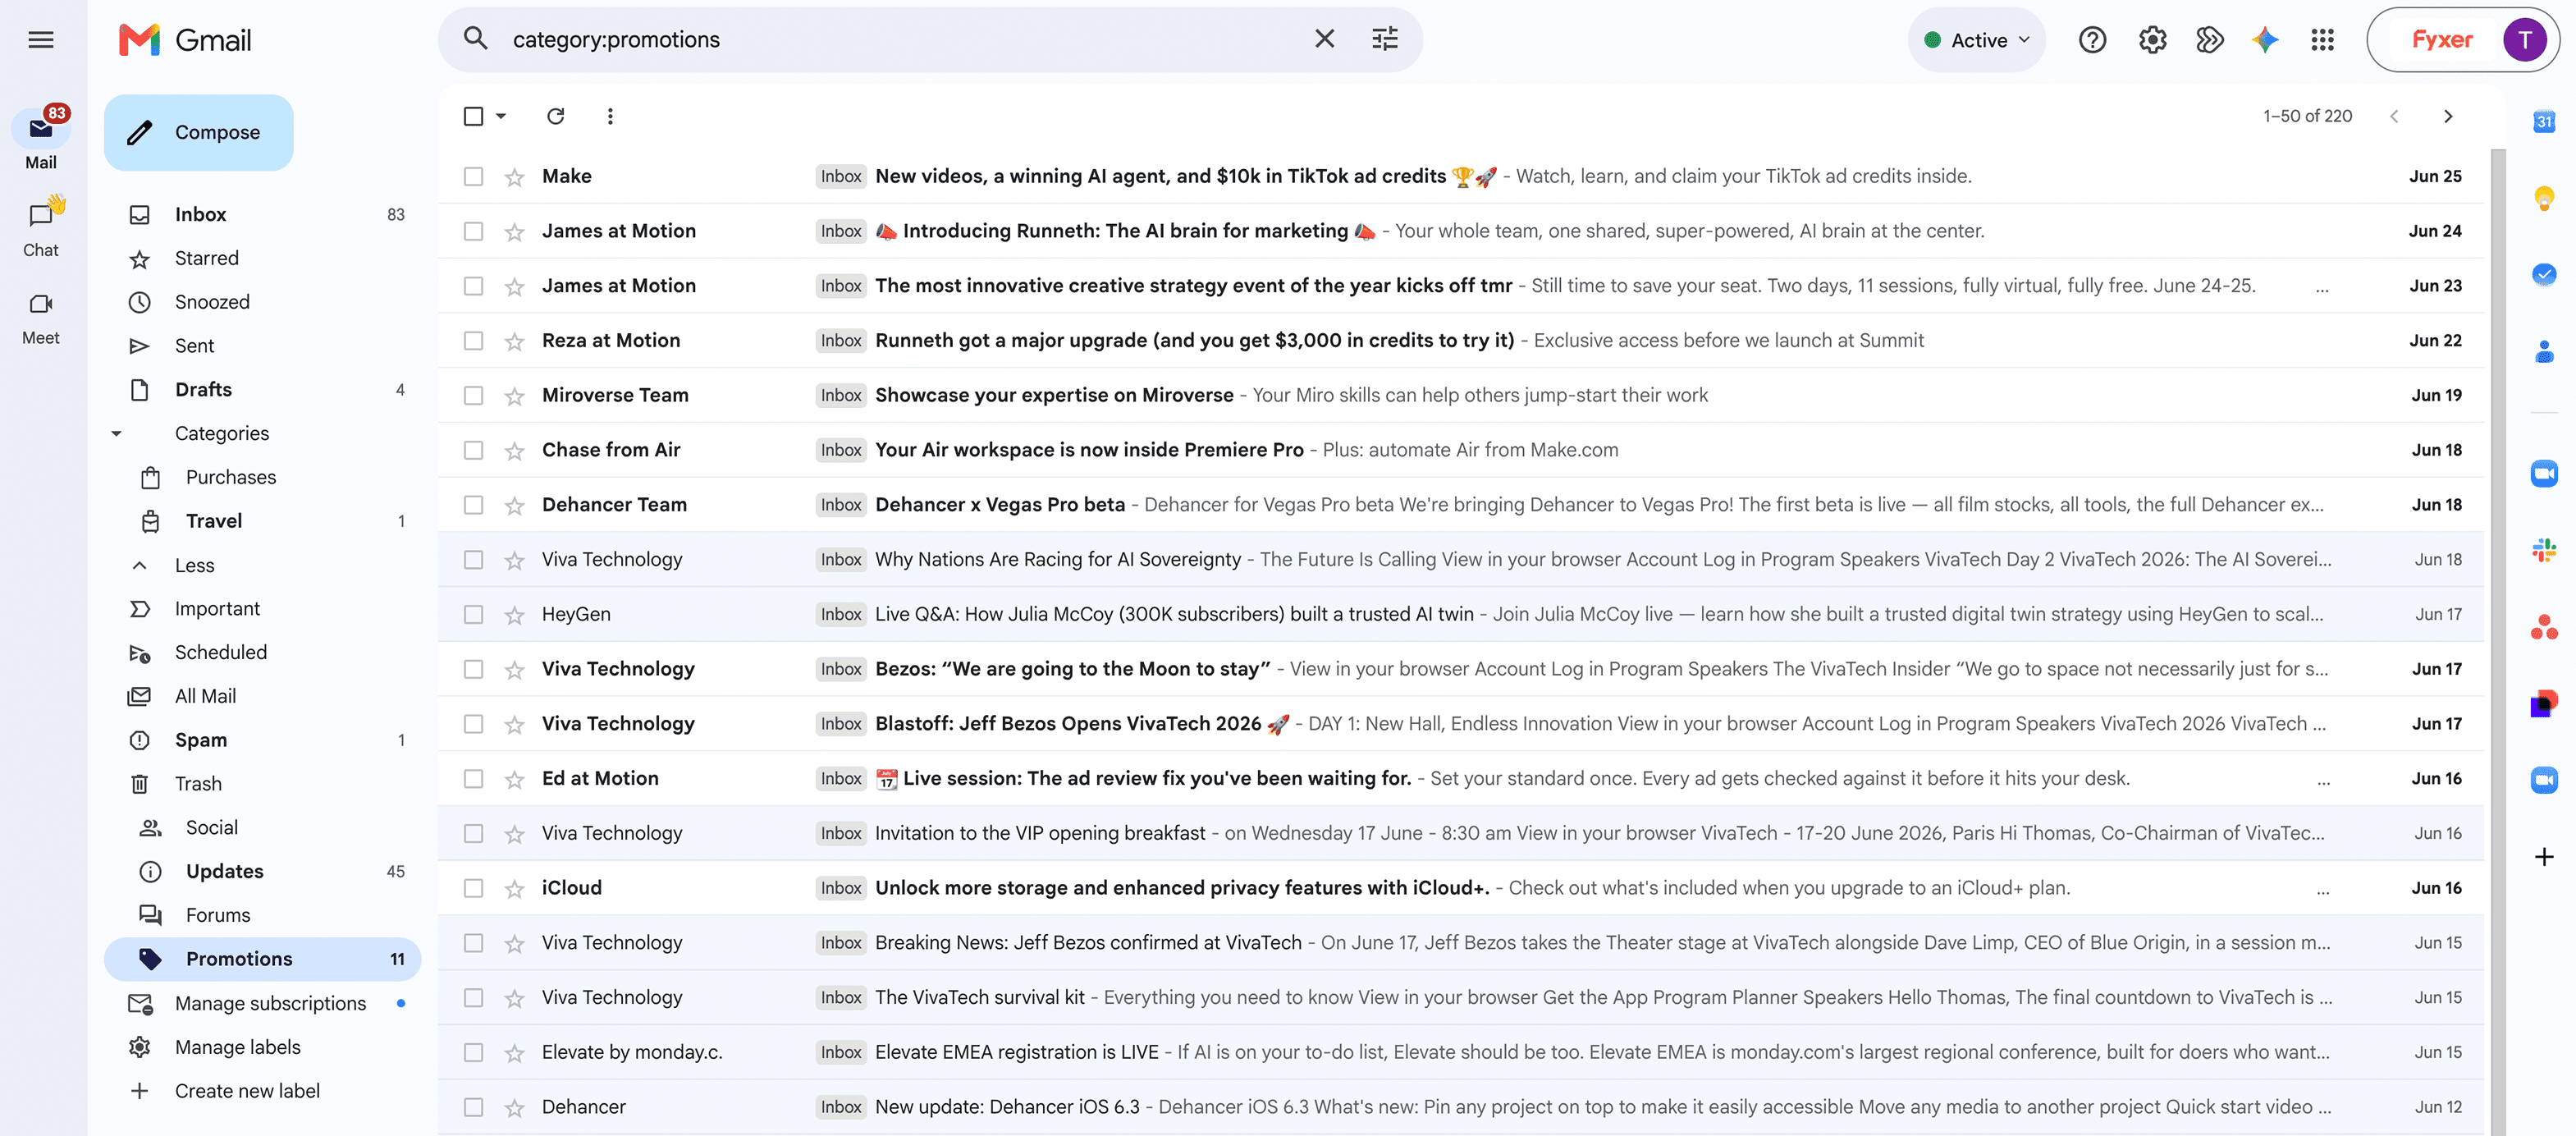The height and width of the screenshot is (1136, 2576).
Task: Select the HeyGen email checkbox
Action: [x=473, y=615]
